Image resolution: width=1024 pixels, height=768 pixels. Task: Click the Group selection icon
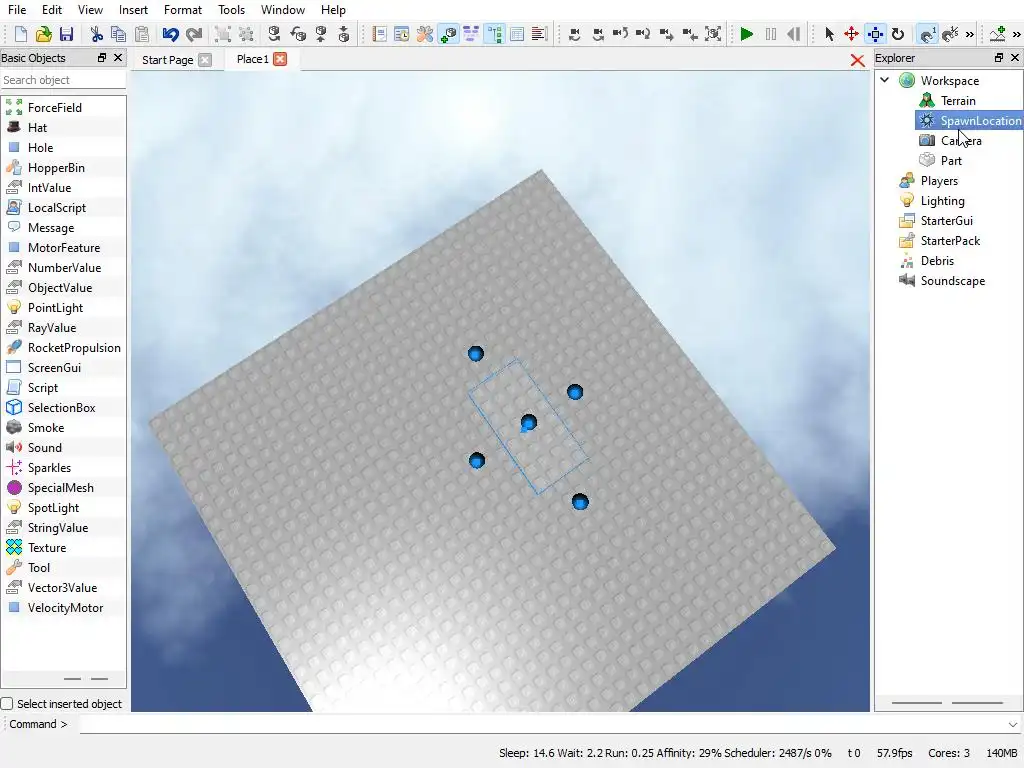(x=223, y=34)
